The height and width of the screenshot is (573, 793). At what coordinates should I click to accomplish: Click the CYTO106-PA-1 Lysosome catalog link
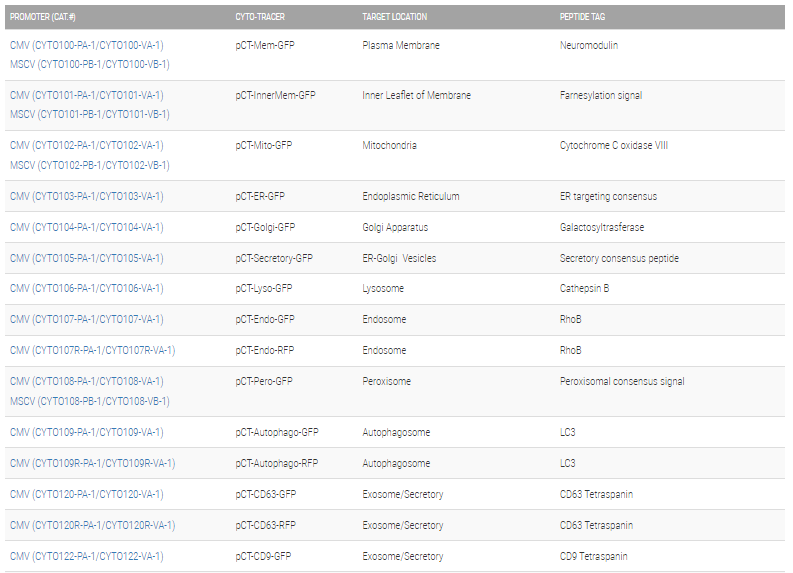pos(86,288)
